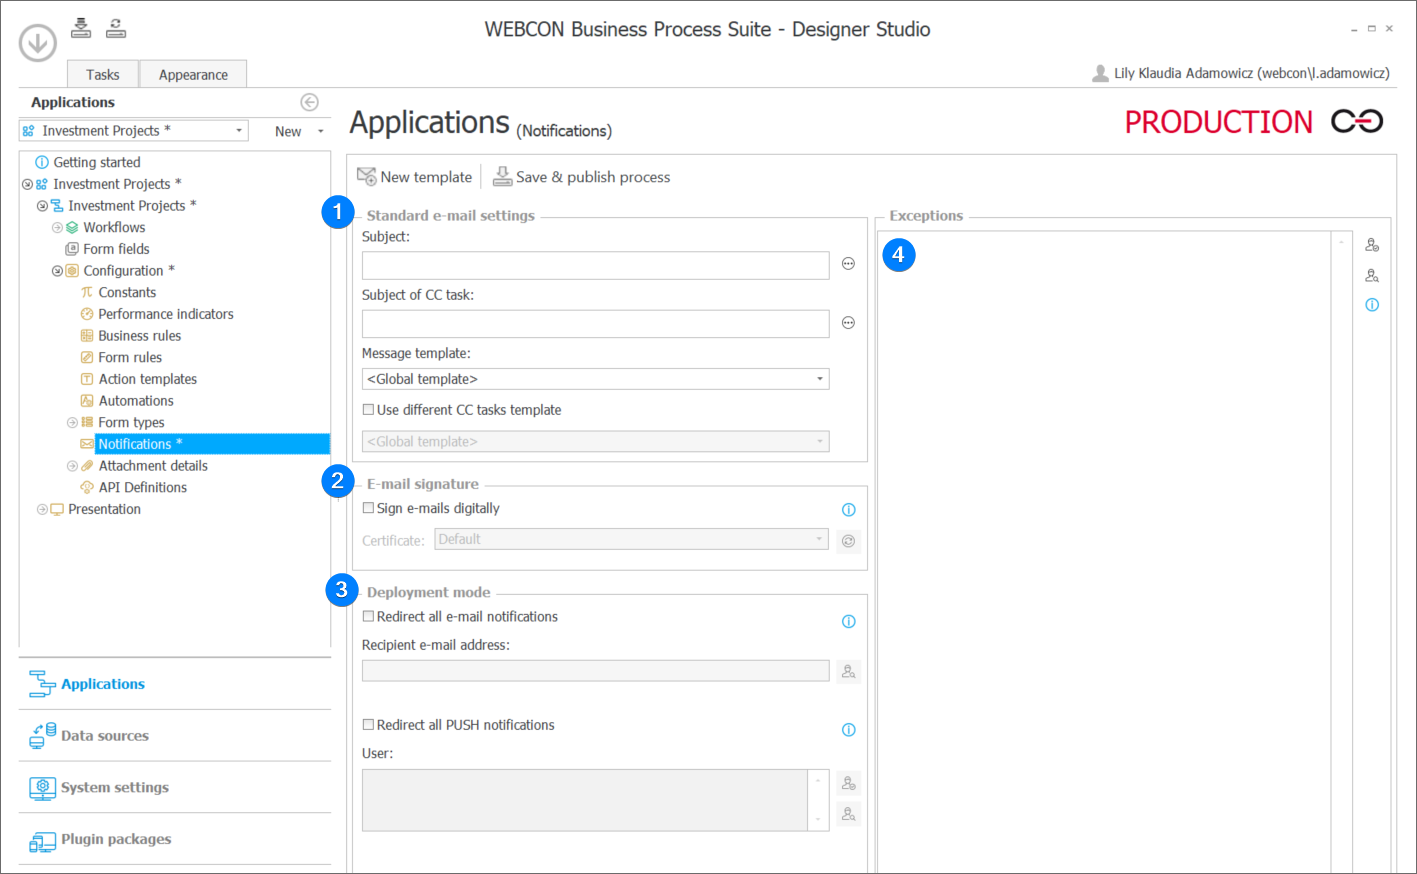This screenshot has width=1417, height=874.
Task: Select Form rules tree item
Action: pos(130,358)
